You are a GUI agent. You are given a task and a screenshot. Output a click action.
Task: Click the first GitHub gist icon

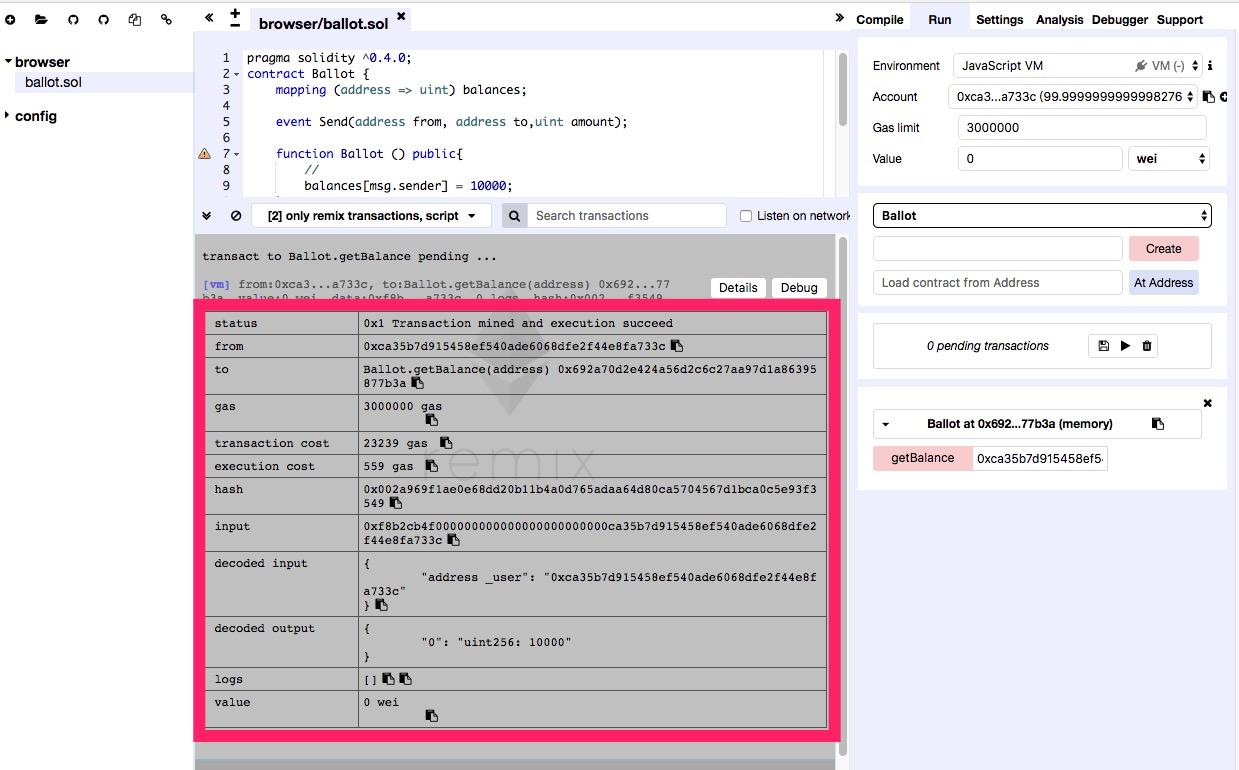point(73,19)
